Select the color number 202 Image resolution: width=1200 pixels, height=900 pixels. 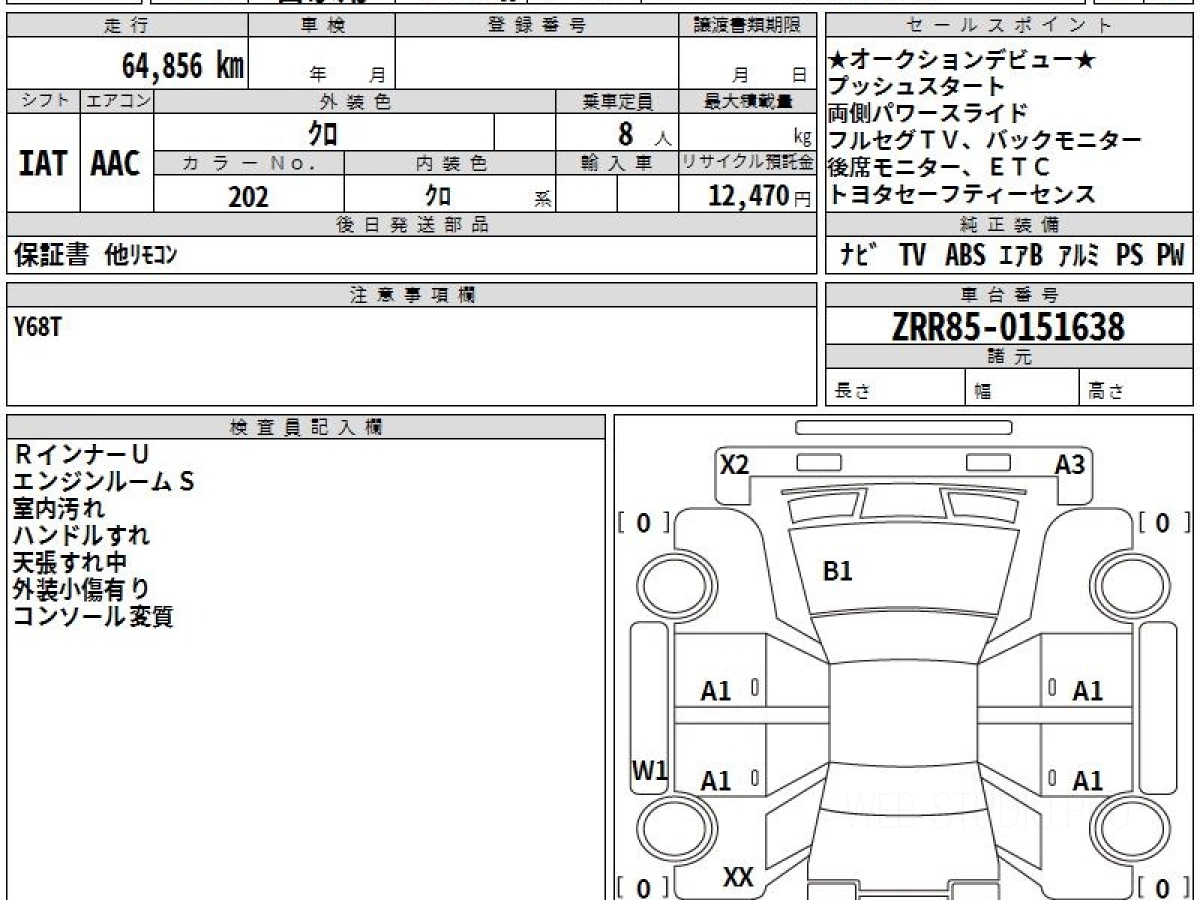coord(248,197)
